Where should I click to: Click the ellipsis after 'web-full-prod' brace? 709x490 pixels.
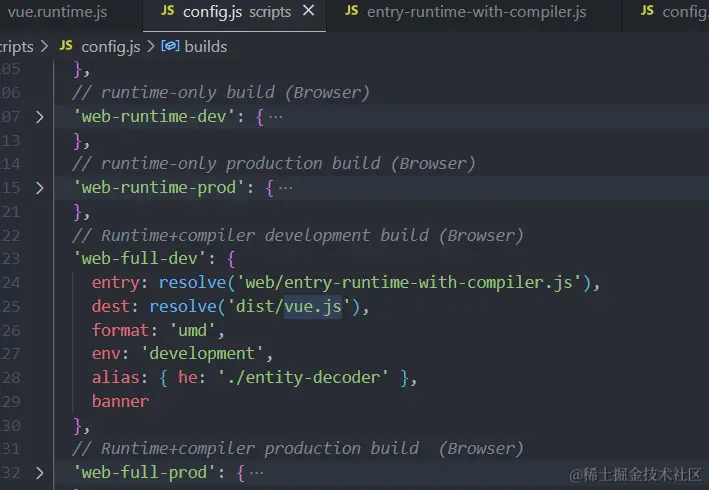point(256,473)
